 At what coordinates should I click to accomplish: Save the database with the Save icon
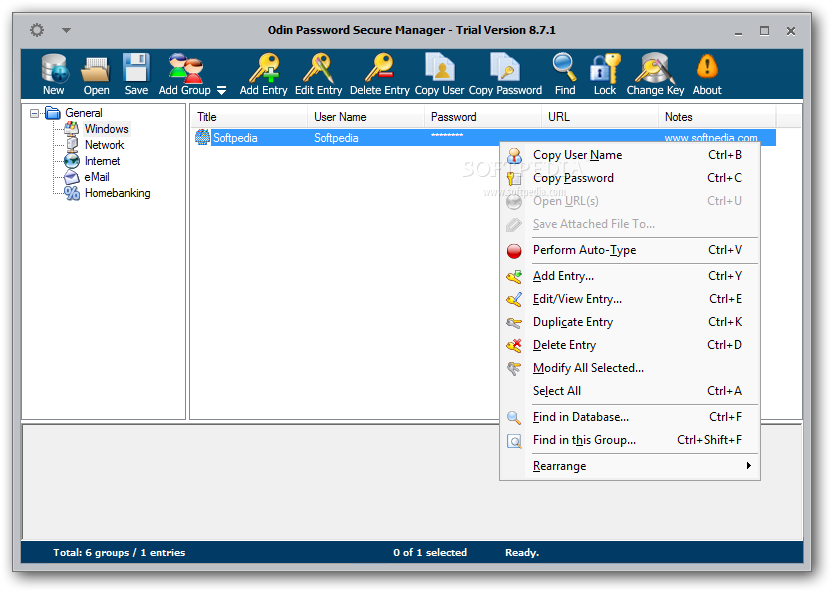click(x=136, y=74)
